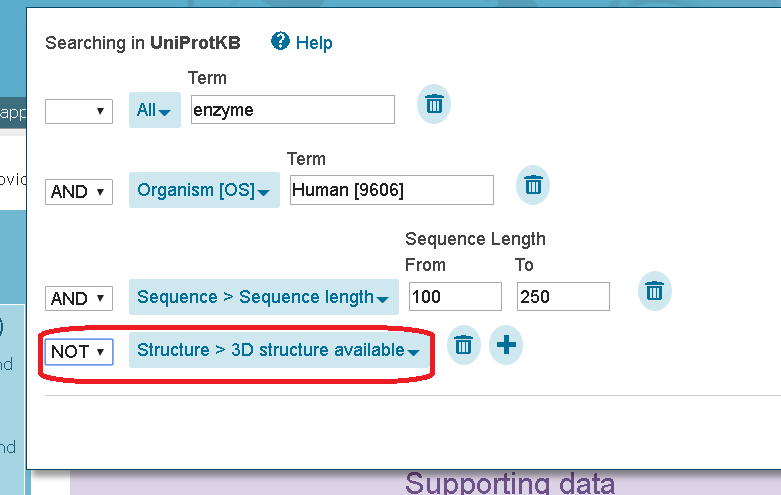Change the AND operator for Sequence length row
Screen dimensions: 781x495
click(x=79, y=298)
